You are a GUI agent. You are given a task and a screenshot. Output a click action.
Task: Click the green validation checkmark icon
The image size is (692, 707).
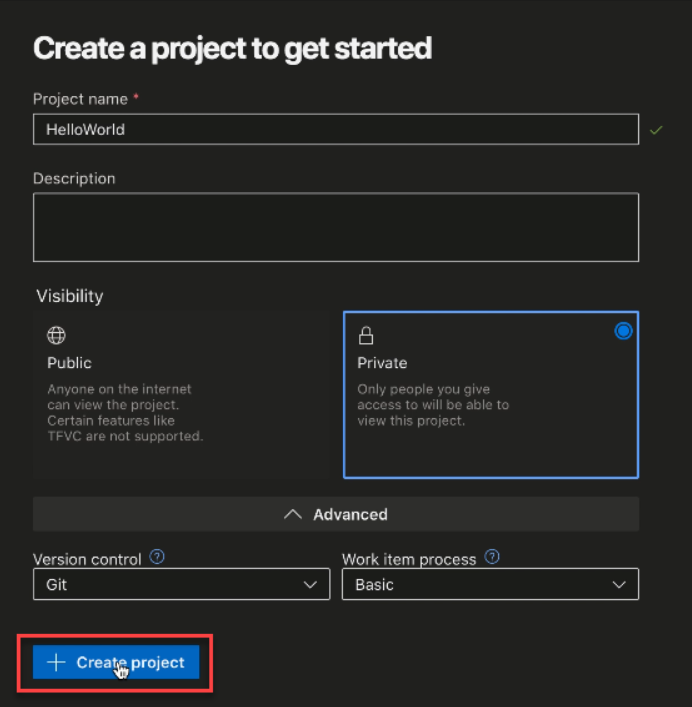click(656, 130)
